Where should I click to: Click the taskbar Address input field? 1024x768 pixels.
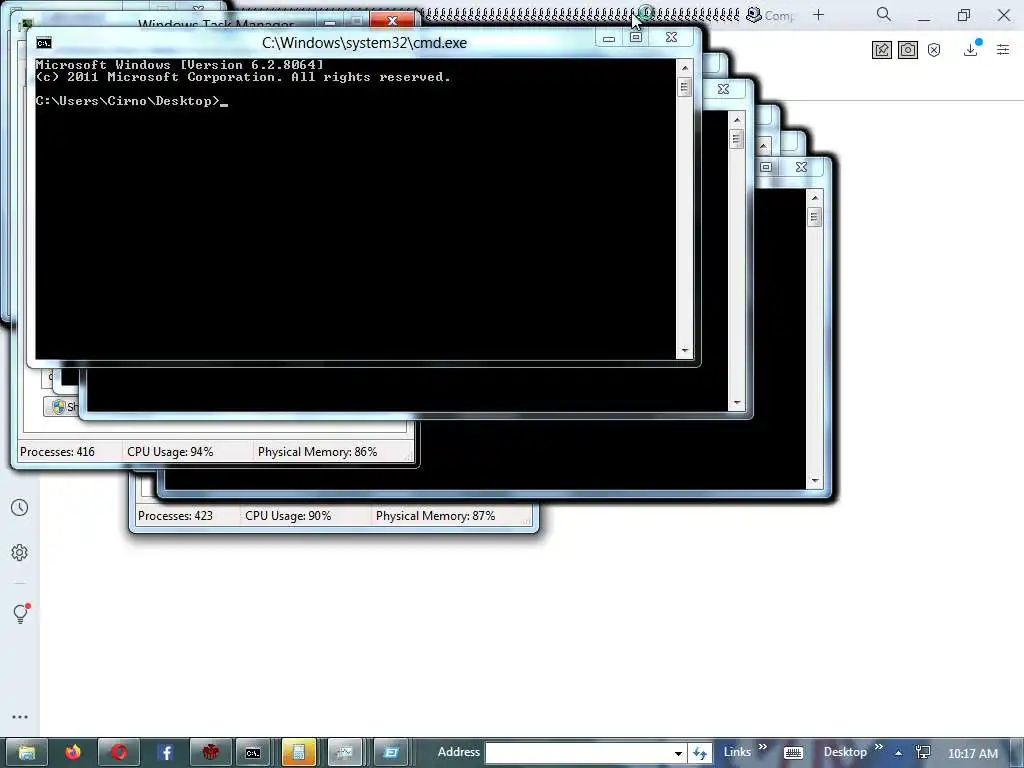[x=578, y=753]
